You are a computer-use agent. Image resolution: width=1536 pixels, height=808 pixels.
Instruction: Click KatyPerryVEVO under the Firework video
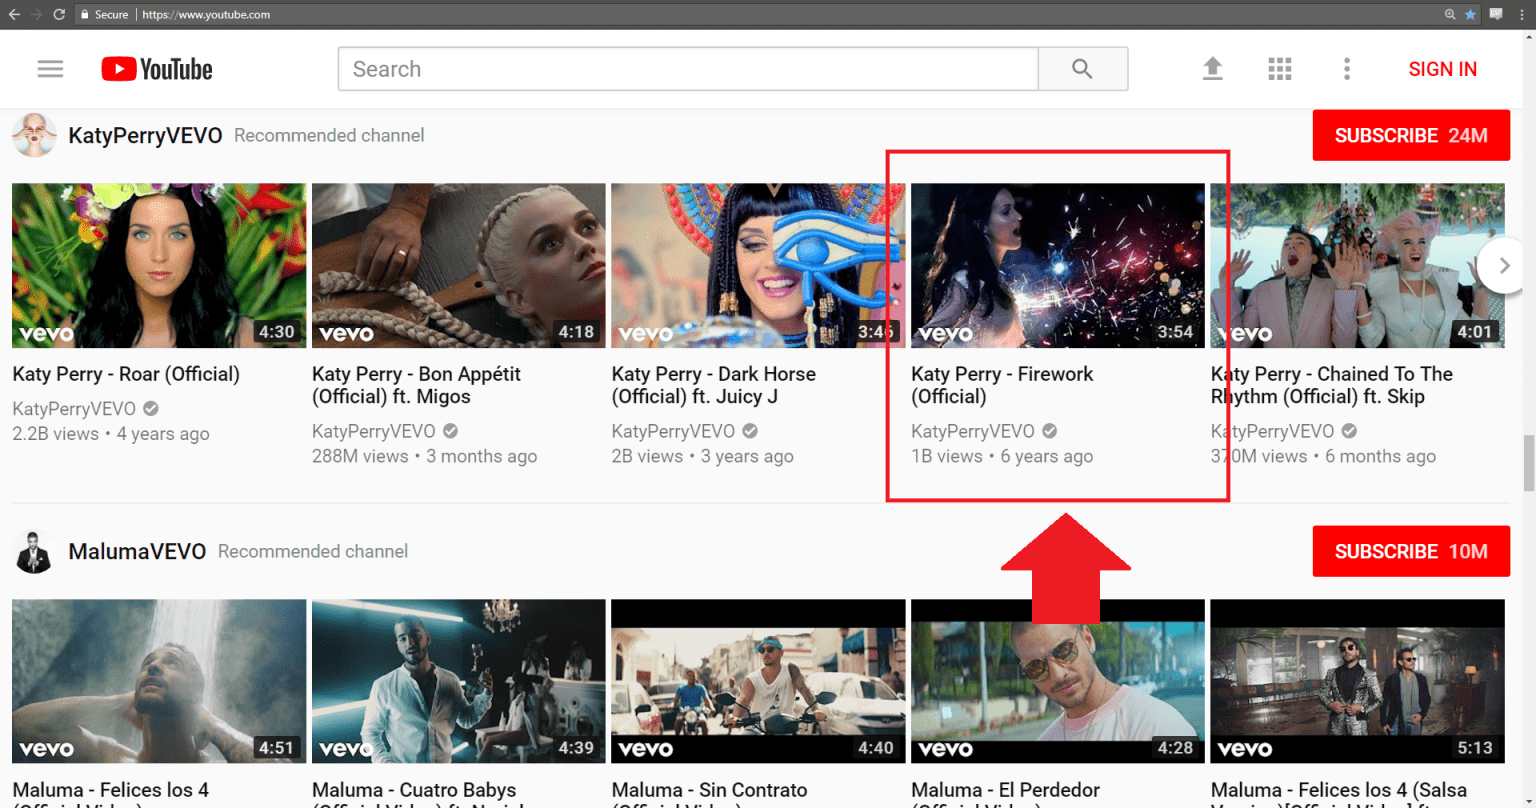[973, 431]
